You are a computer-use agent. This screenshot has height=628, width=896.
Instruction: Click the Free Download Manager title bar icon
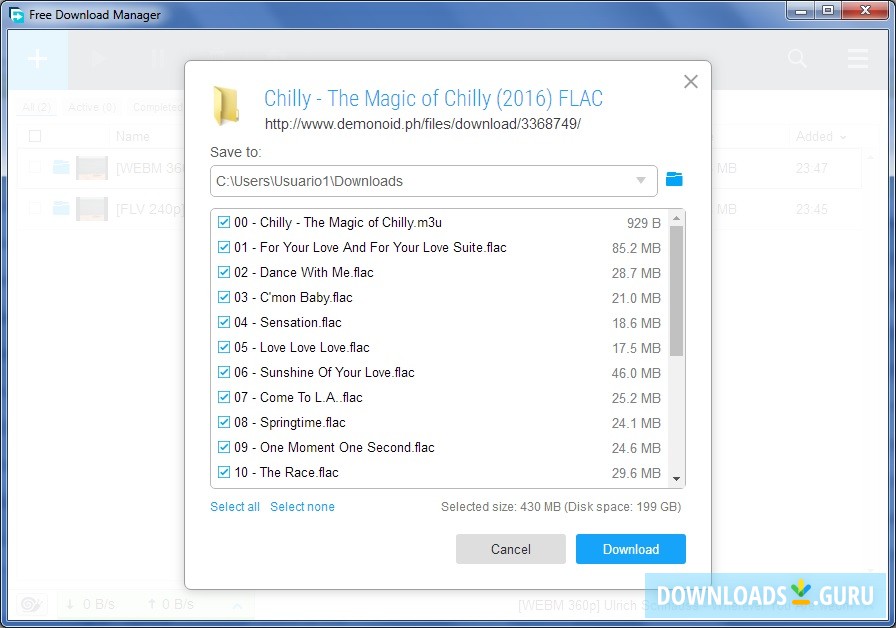coord(17,14)
